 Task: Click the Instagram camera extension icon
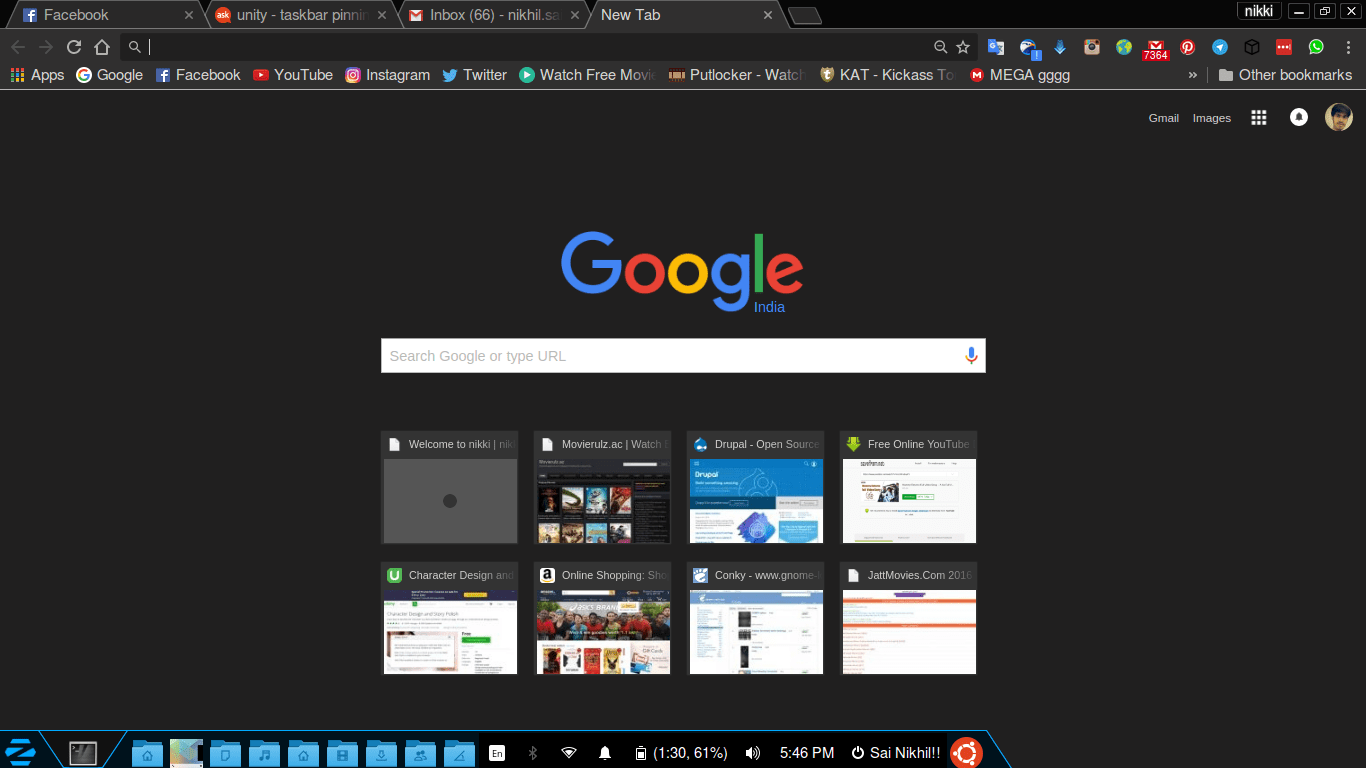click(x=1091, y=46)
